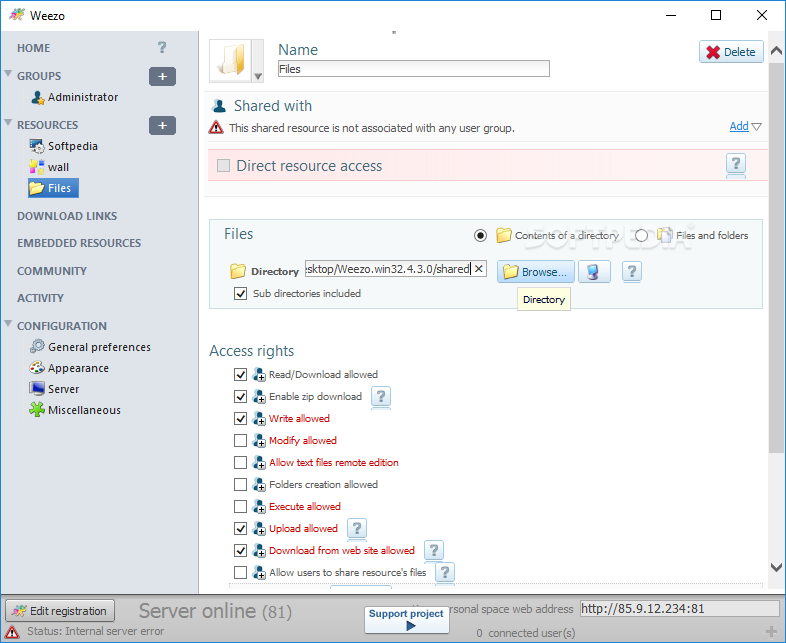Click Support project button

pyautogui.click(x=407, y=619)
